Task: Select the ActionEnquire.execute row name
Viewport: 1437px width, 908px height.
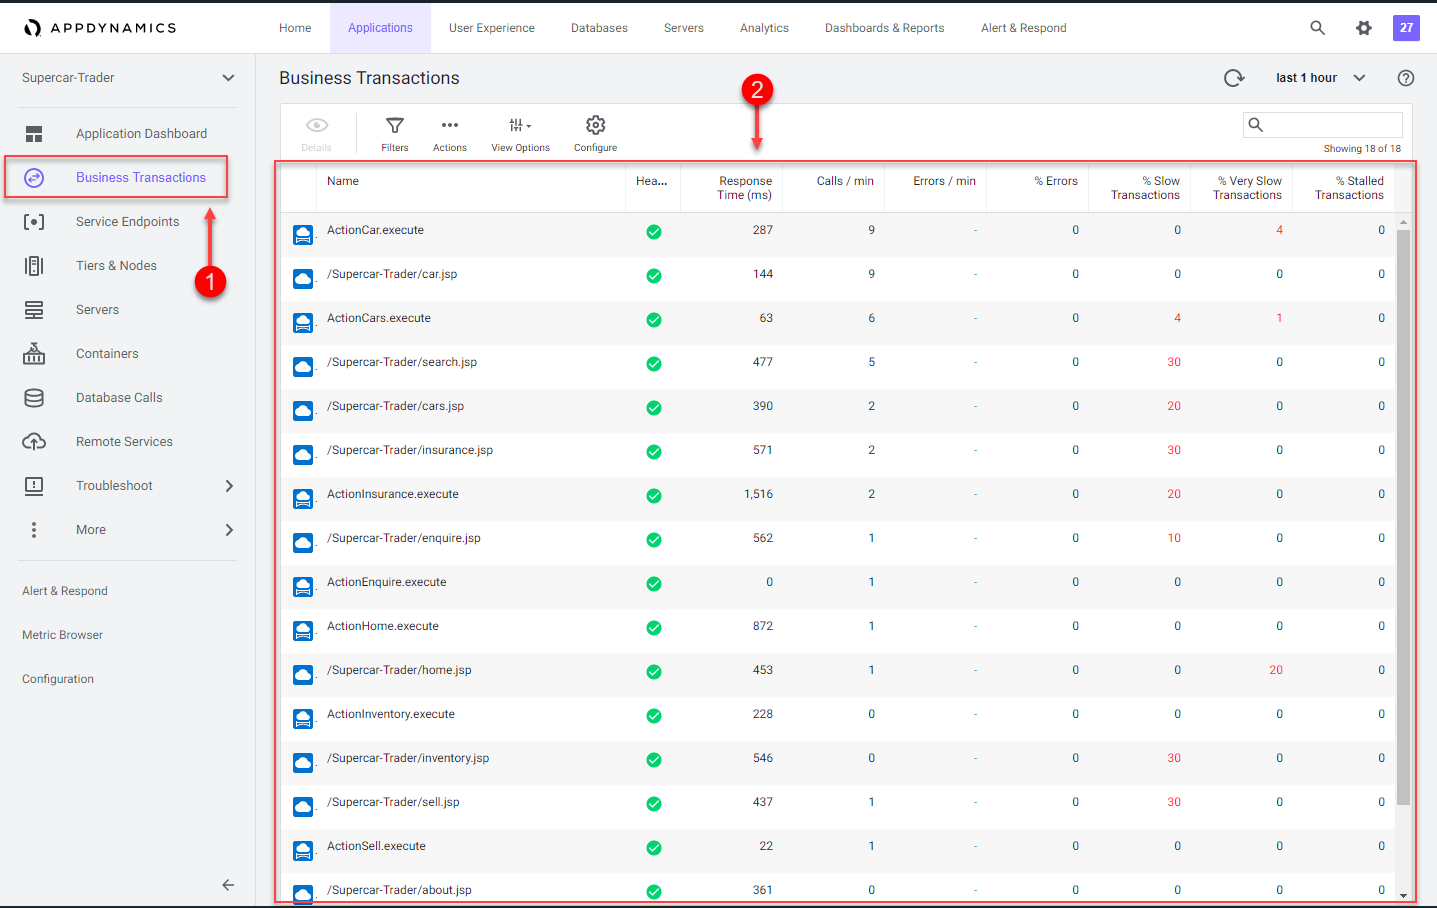Action: coord(387,582)
